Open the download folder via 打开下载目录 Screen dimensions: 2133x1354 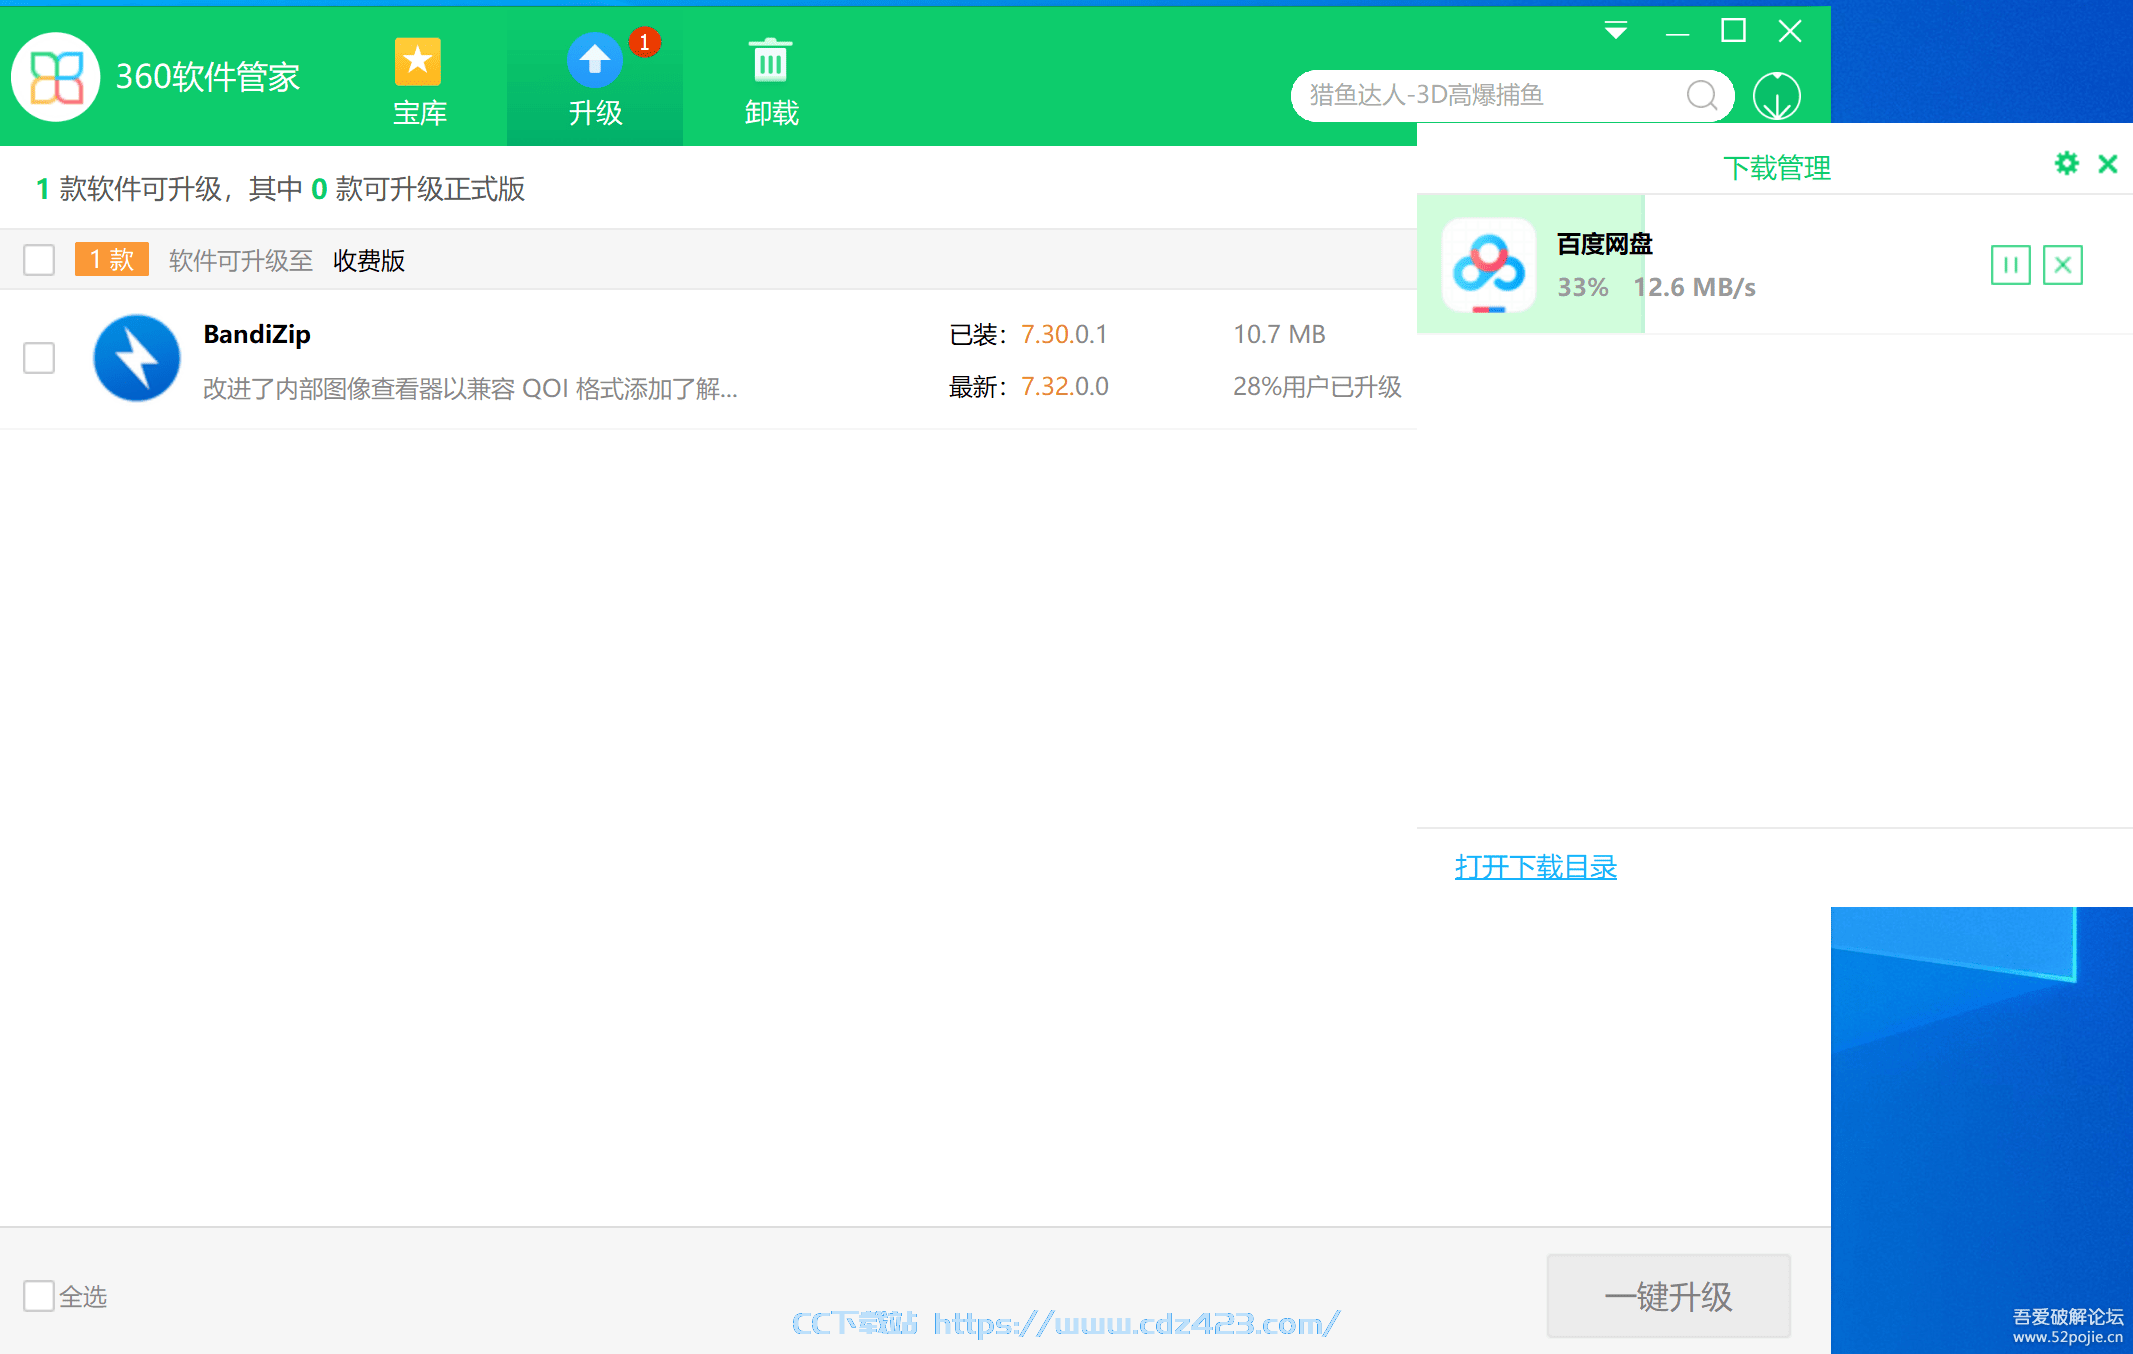coord(1536,867)
